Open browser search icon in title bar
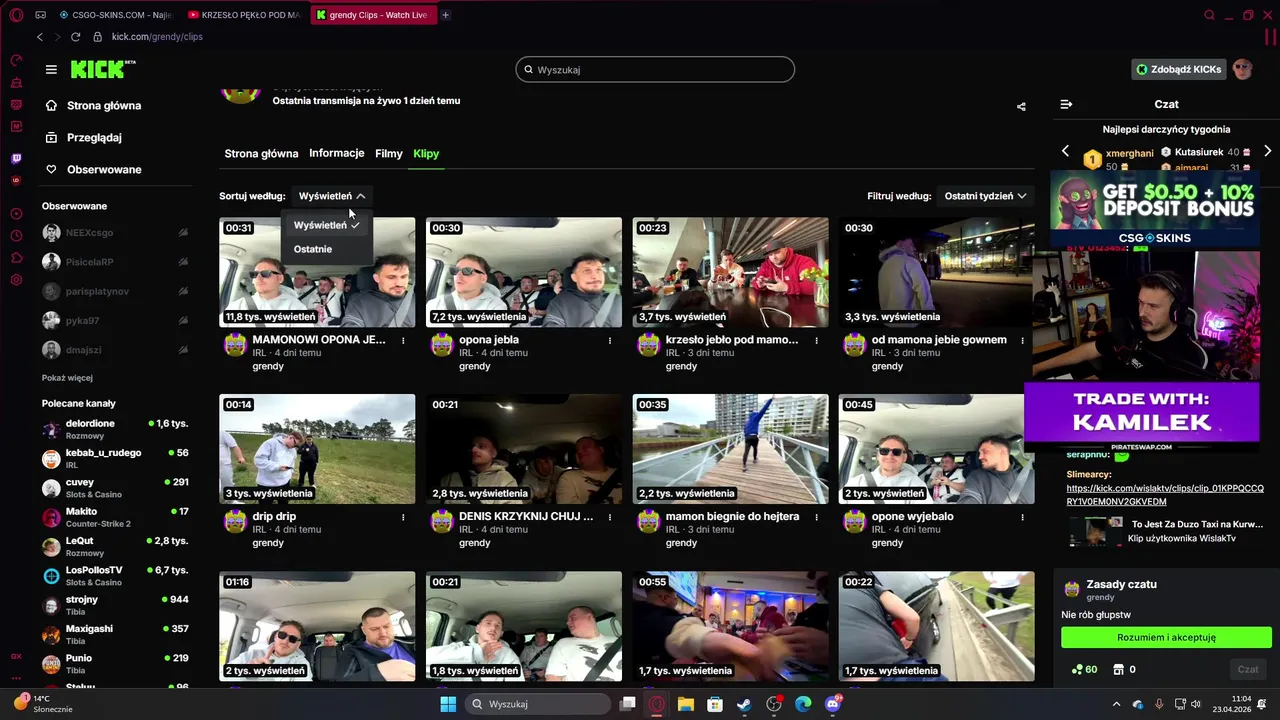Screen dimensions: 1280x720 [1209, 15]
